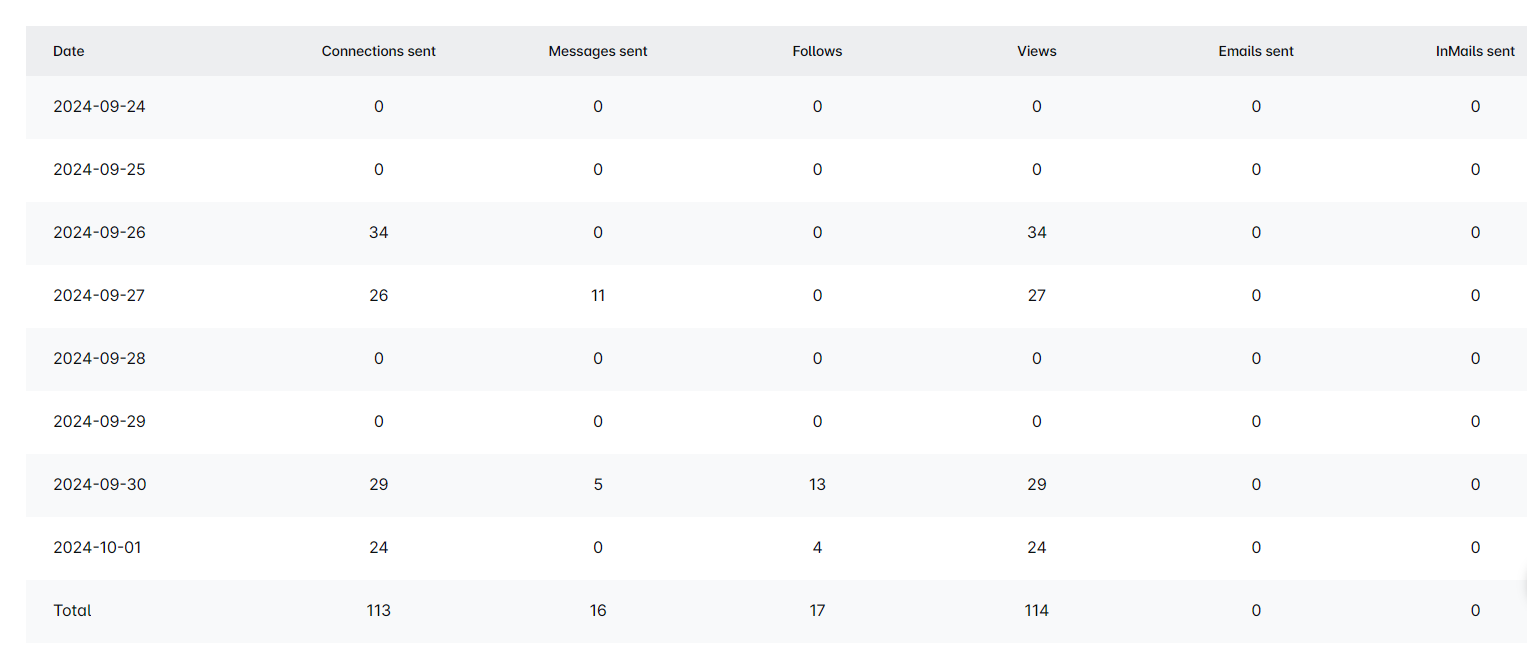Click the 2024-09-27 date cell
1527x650 pixels.
point(99,295)
